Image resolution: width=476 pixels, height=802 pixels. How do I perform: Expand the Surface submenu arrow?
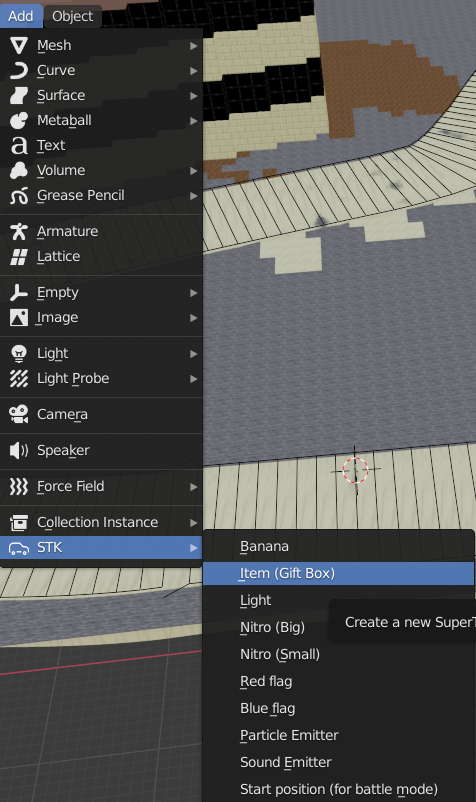tap(193, 96)
